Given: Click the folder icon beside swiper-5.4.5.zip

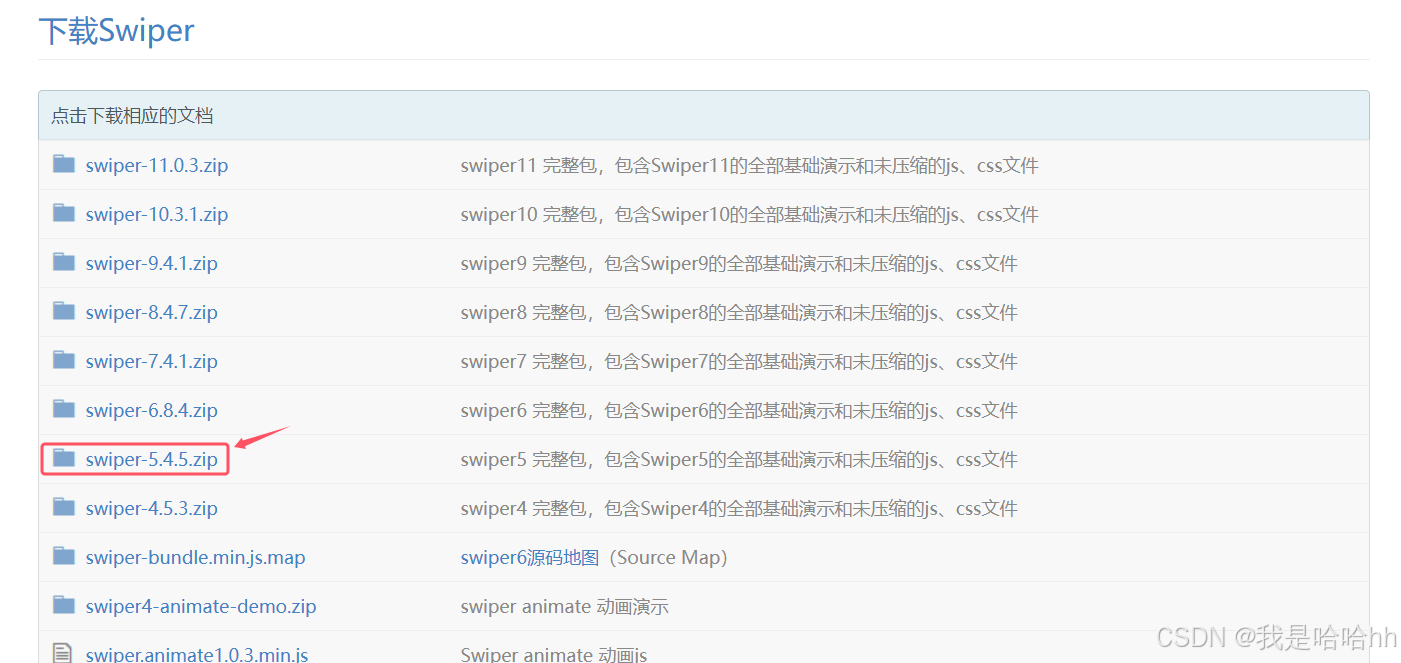Looking at the screenshot, I should 64,458.
